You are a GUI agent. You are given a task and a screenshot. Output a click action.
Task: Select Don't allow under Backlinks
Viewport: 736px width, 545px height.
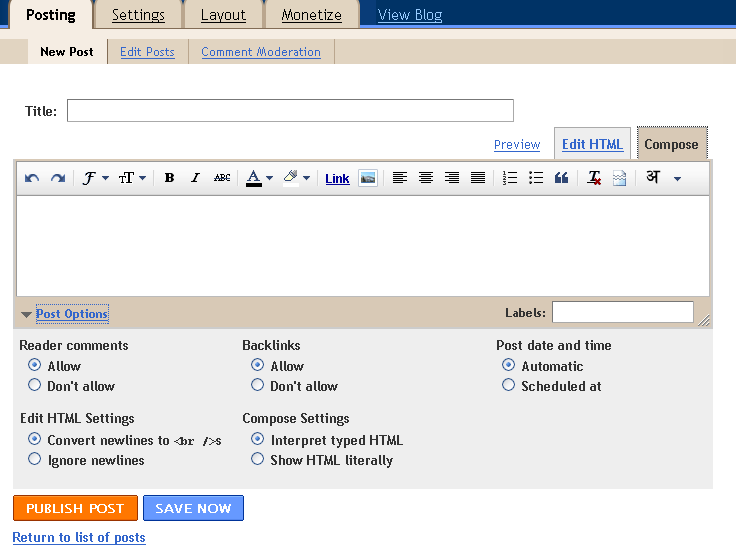[x=257, y=385]
